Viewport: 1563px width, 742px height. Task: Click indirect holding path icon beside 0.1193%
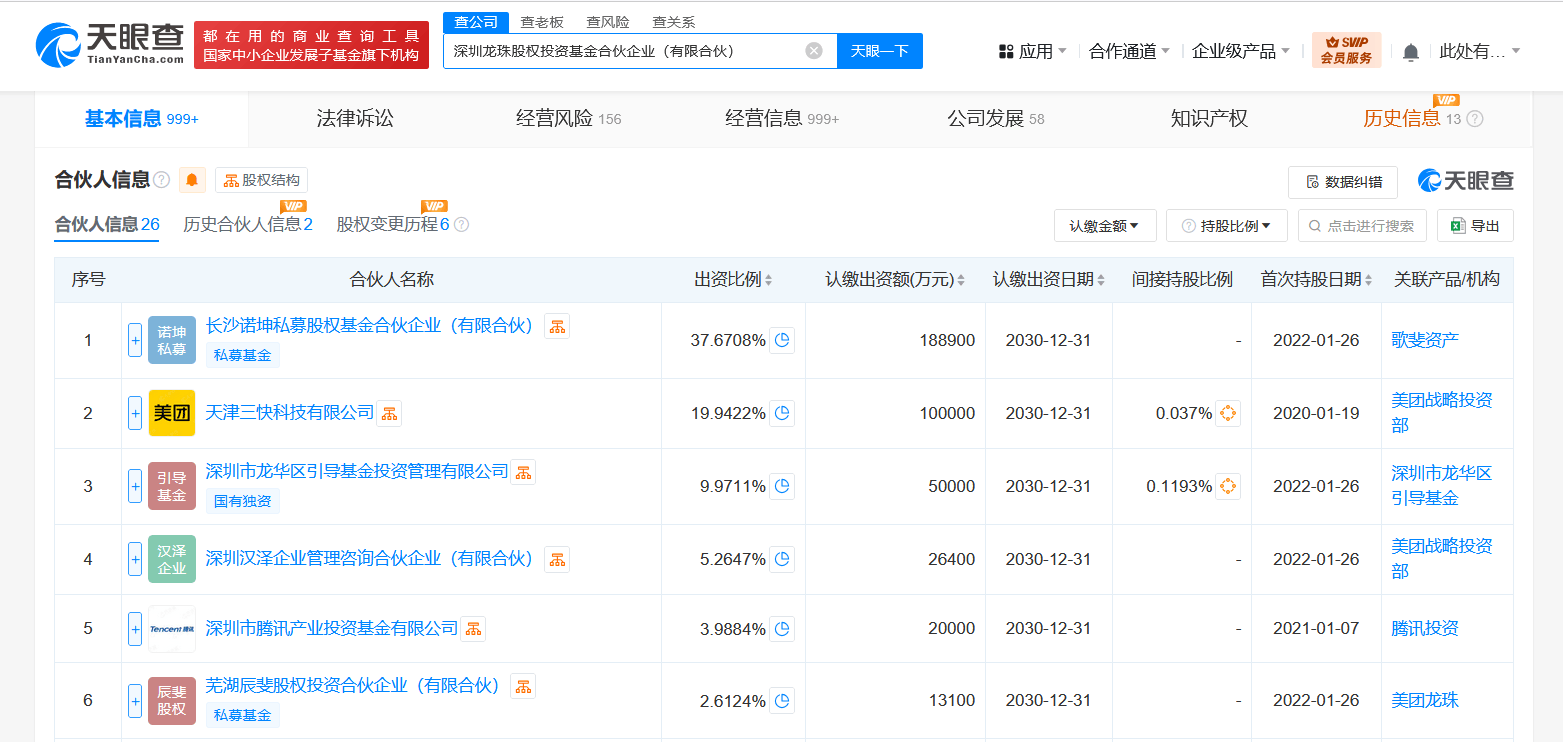pyautogui.click(x=1228, y=486)
